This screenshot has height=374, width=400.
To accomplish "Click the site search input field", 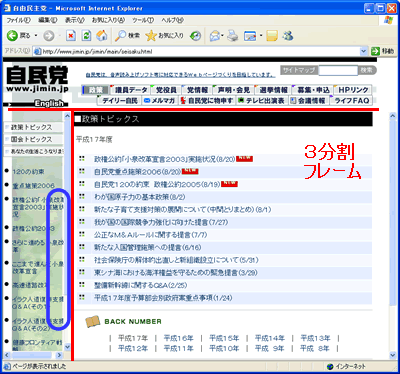I will click(338, 70).
